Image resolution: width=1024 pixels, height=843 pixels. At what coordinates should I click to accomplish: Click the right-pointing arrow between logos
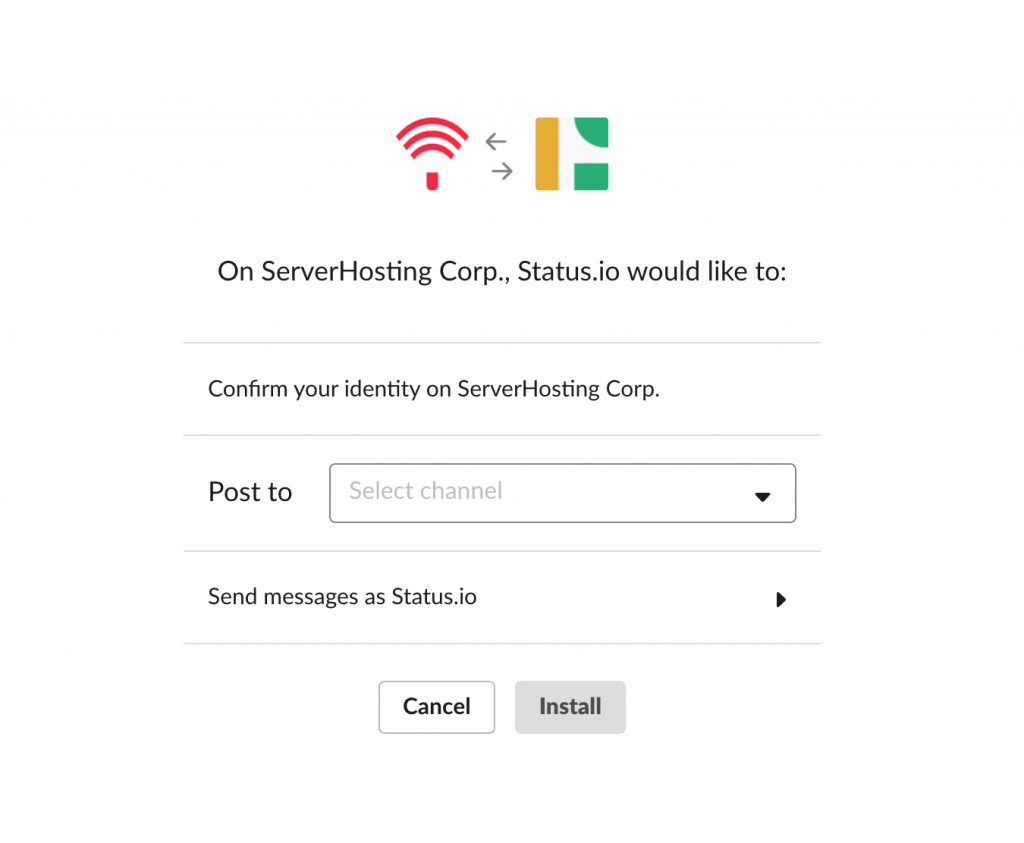(502, 171)
